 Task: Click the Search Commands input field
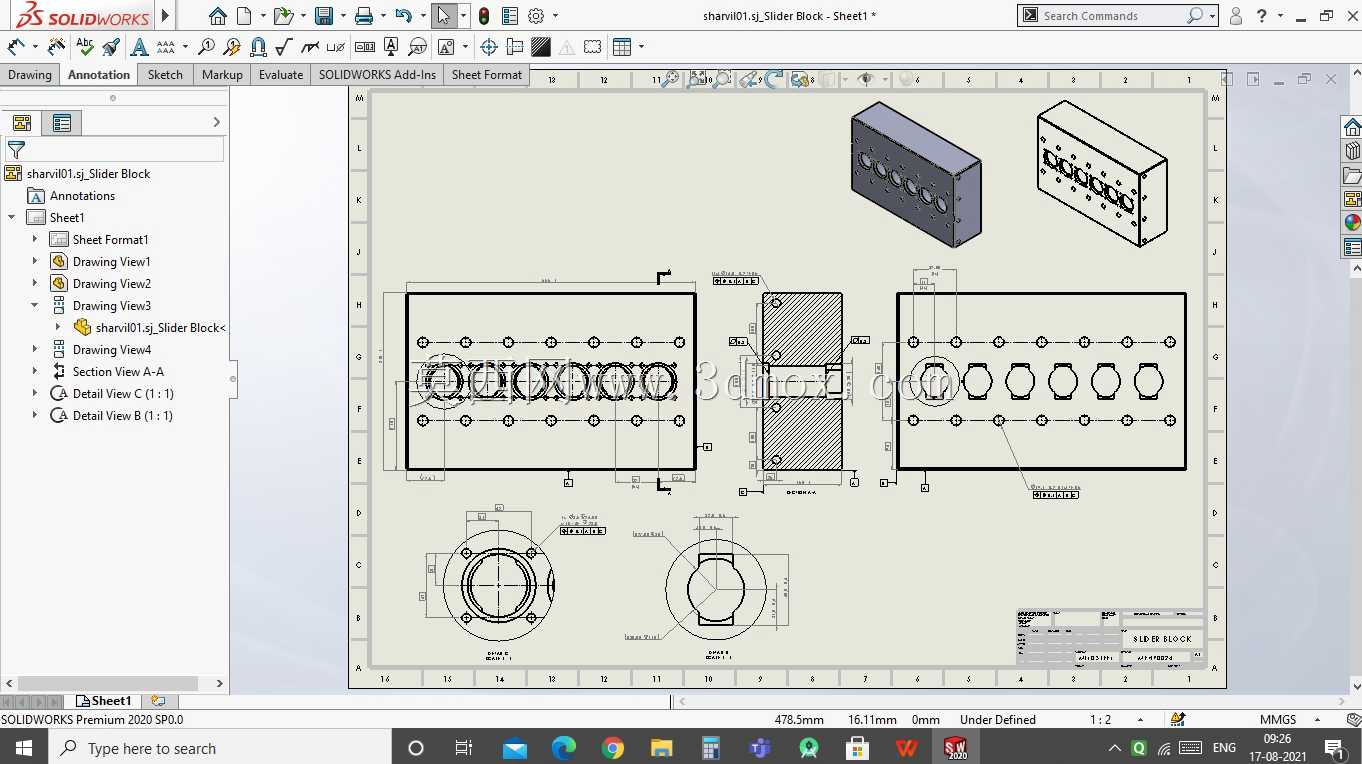pos(1111,16)
